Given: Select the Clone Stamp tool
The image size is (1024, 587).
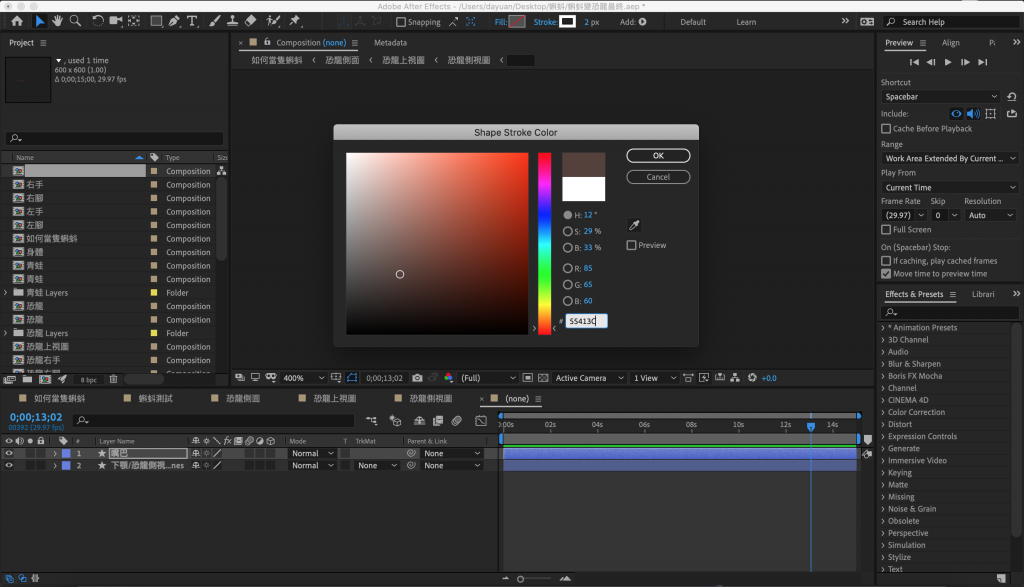Looking at the screenshot, I should tap(231, 21).
